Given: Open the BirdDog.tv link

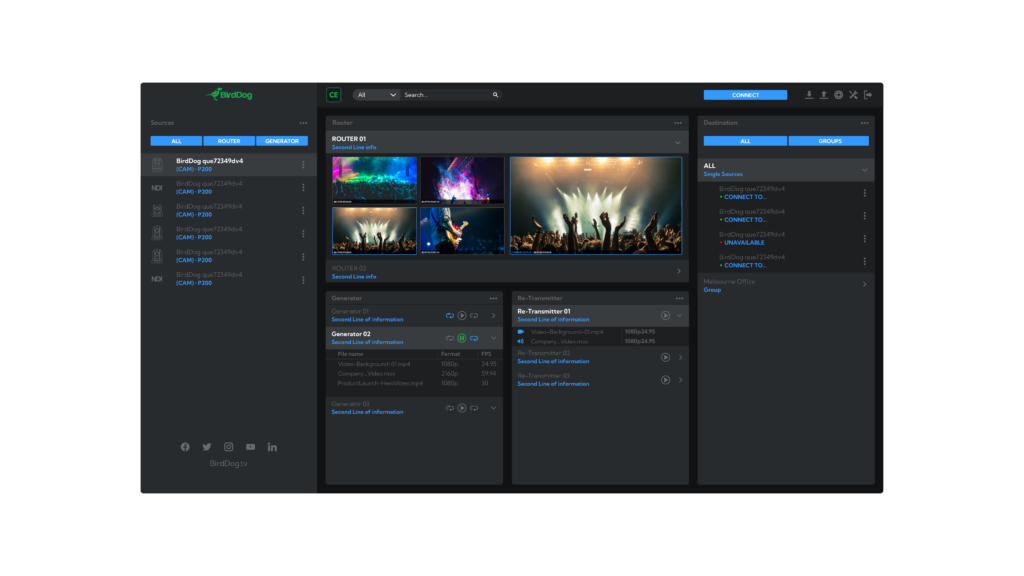Looking at the screenshot, I should click(228, 464).
